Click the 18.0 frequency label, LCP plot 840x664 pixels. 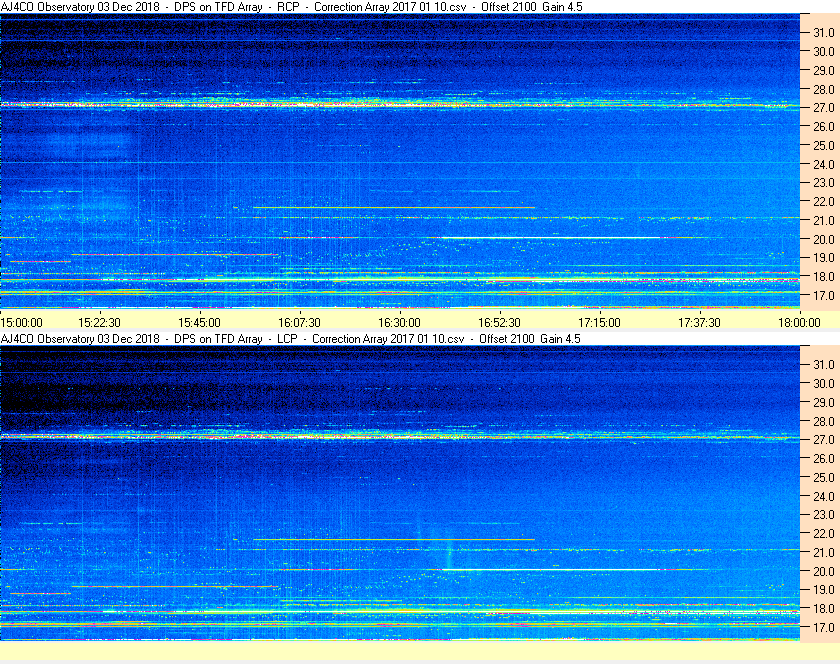pyautogui.click(x=824, y=608)
